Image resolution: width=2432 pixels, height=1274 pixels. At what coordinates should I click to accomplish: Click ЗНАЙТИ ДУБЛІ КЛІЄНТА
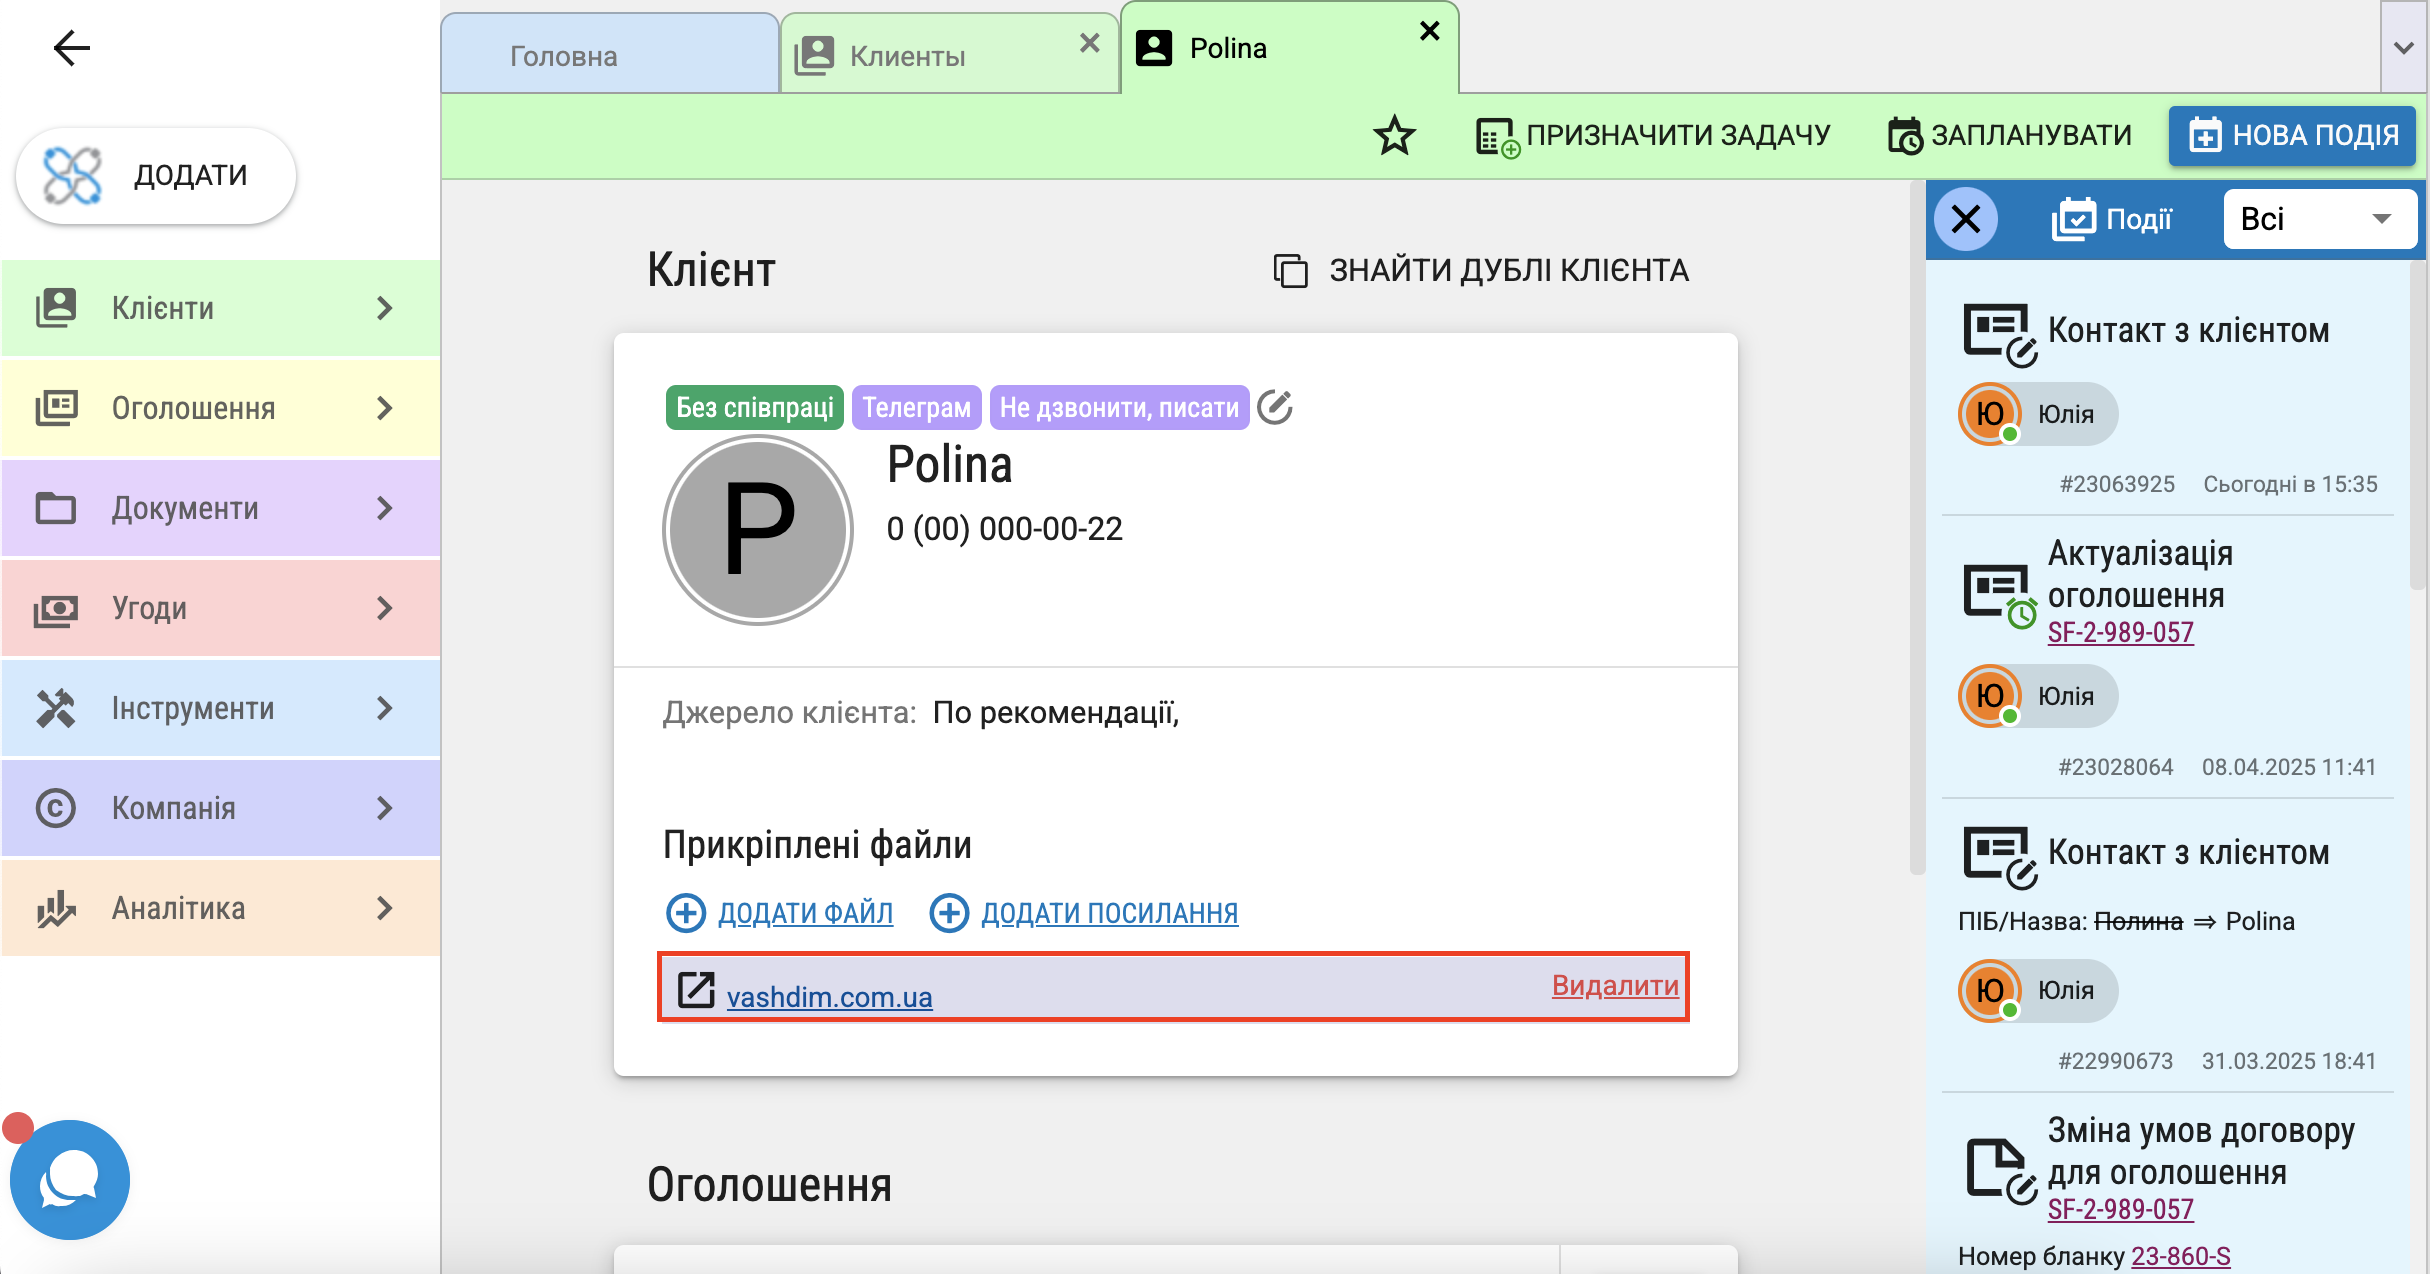tap(1482, 270)
